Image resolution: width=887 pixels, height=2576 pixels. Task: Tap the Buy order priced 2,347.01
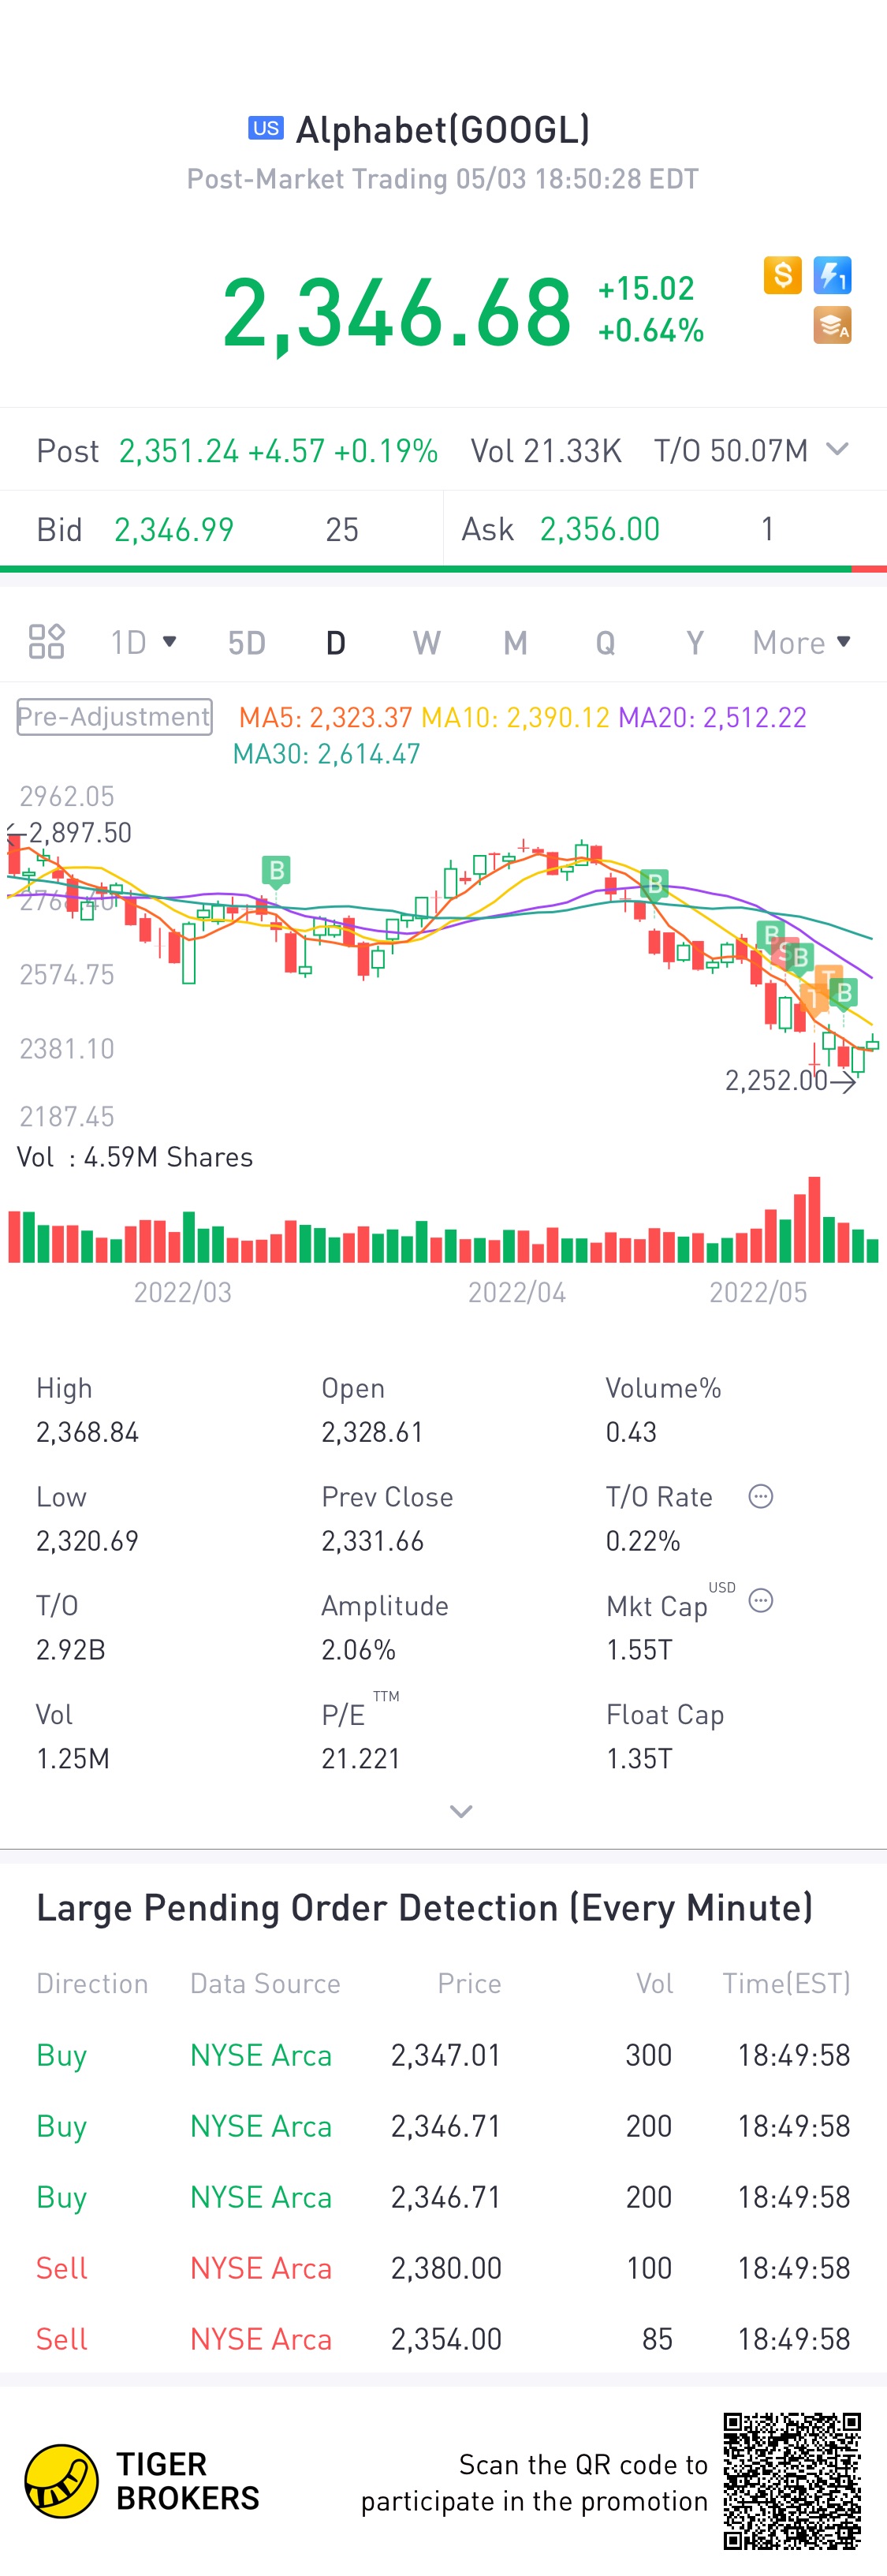click(443, 2055)
